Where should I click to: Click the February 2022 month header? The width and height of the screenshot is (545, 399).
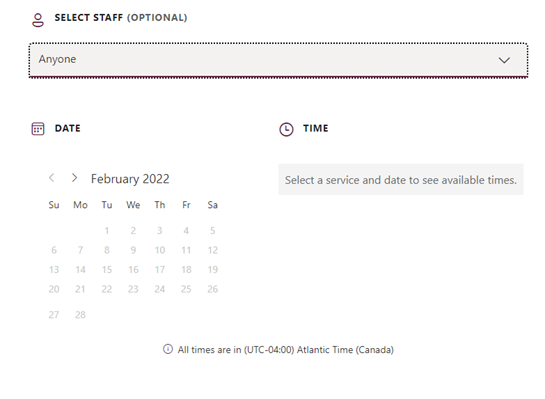point(130,179)
